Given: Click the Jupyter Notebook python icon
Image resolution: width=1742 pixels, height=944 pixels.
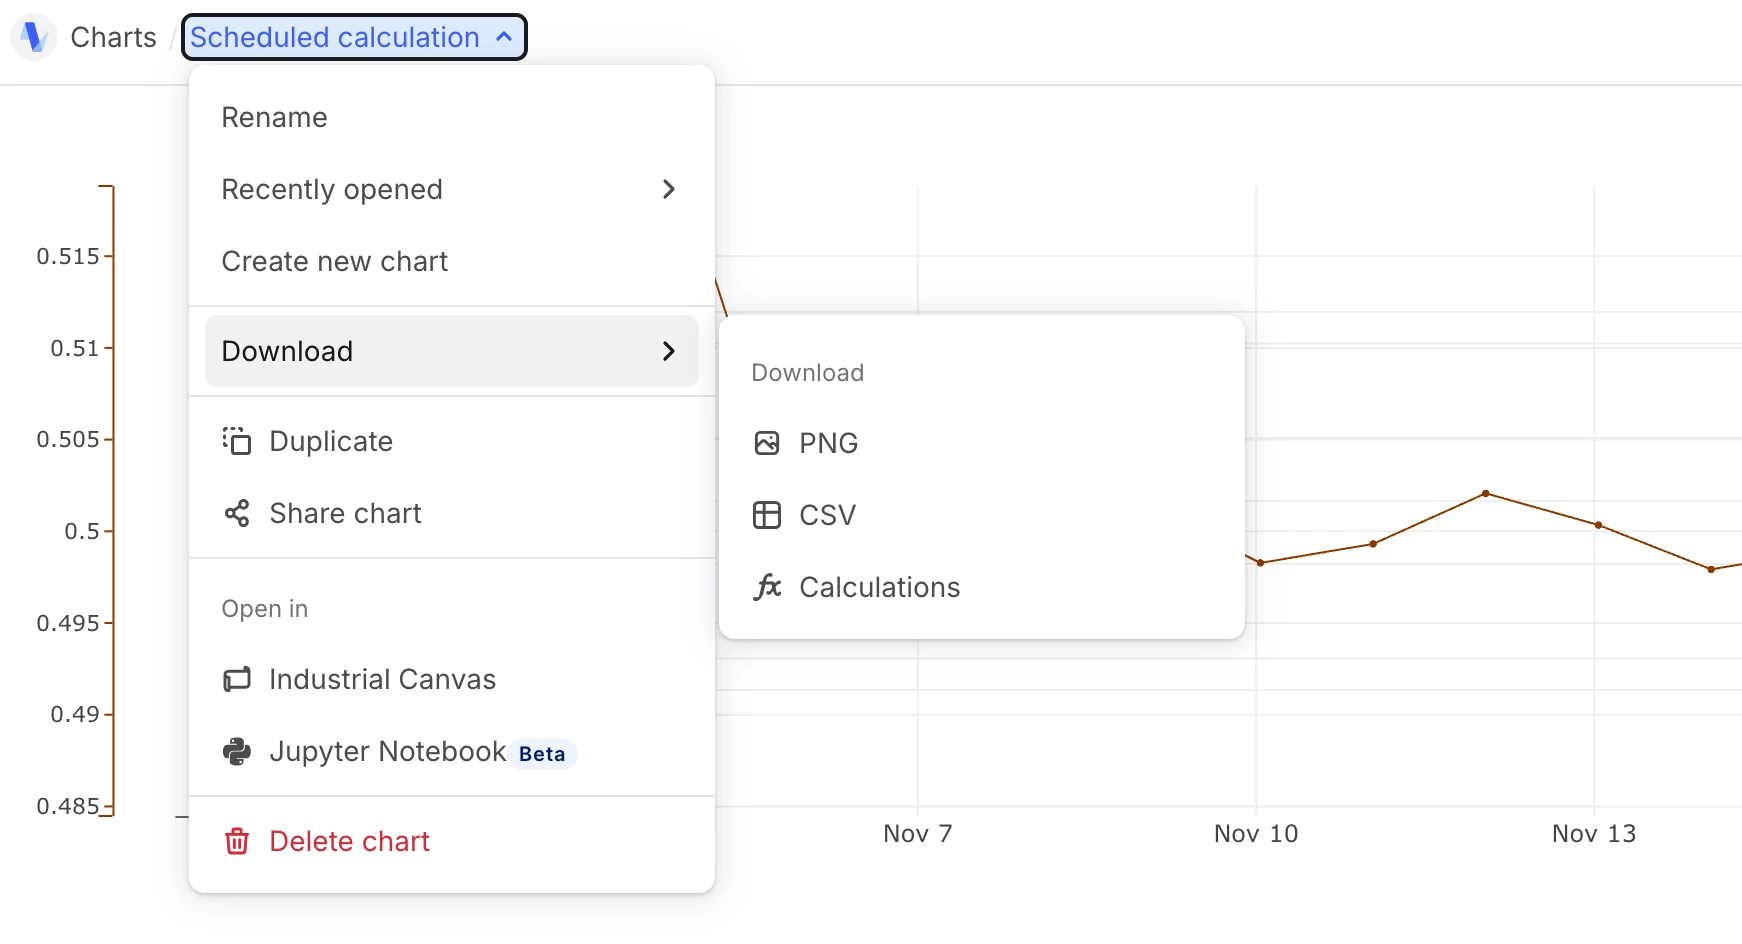Looking at the screenshot, I should [237, 752].
